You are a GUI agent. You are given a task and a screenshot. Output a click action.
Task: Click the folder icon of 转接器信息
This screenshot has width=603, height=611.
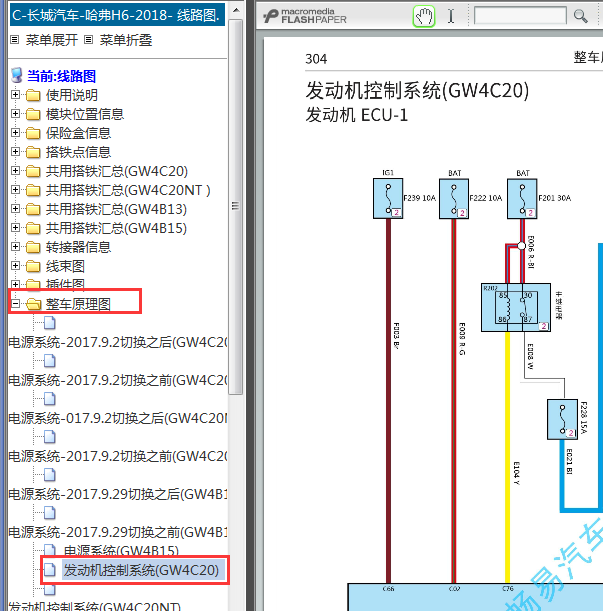coord(33,247)
